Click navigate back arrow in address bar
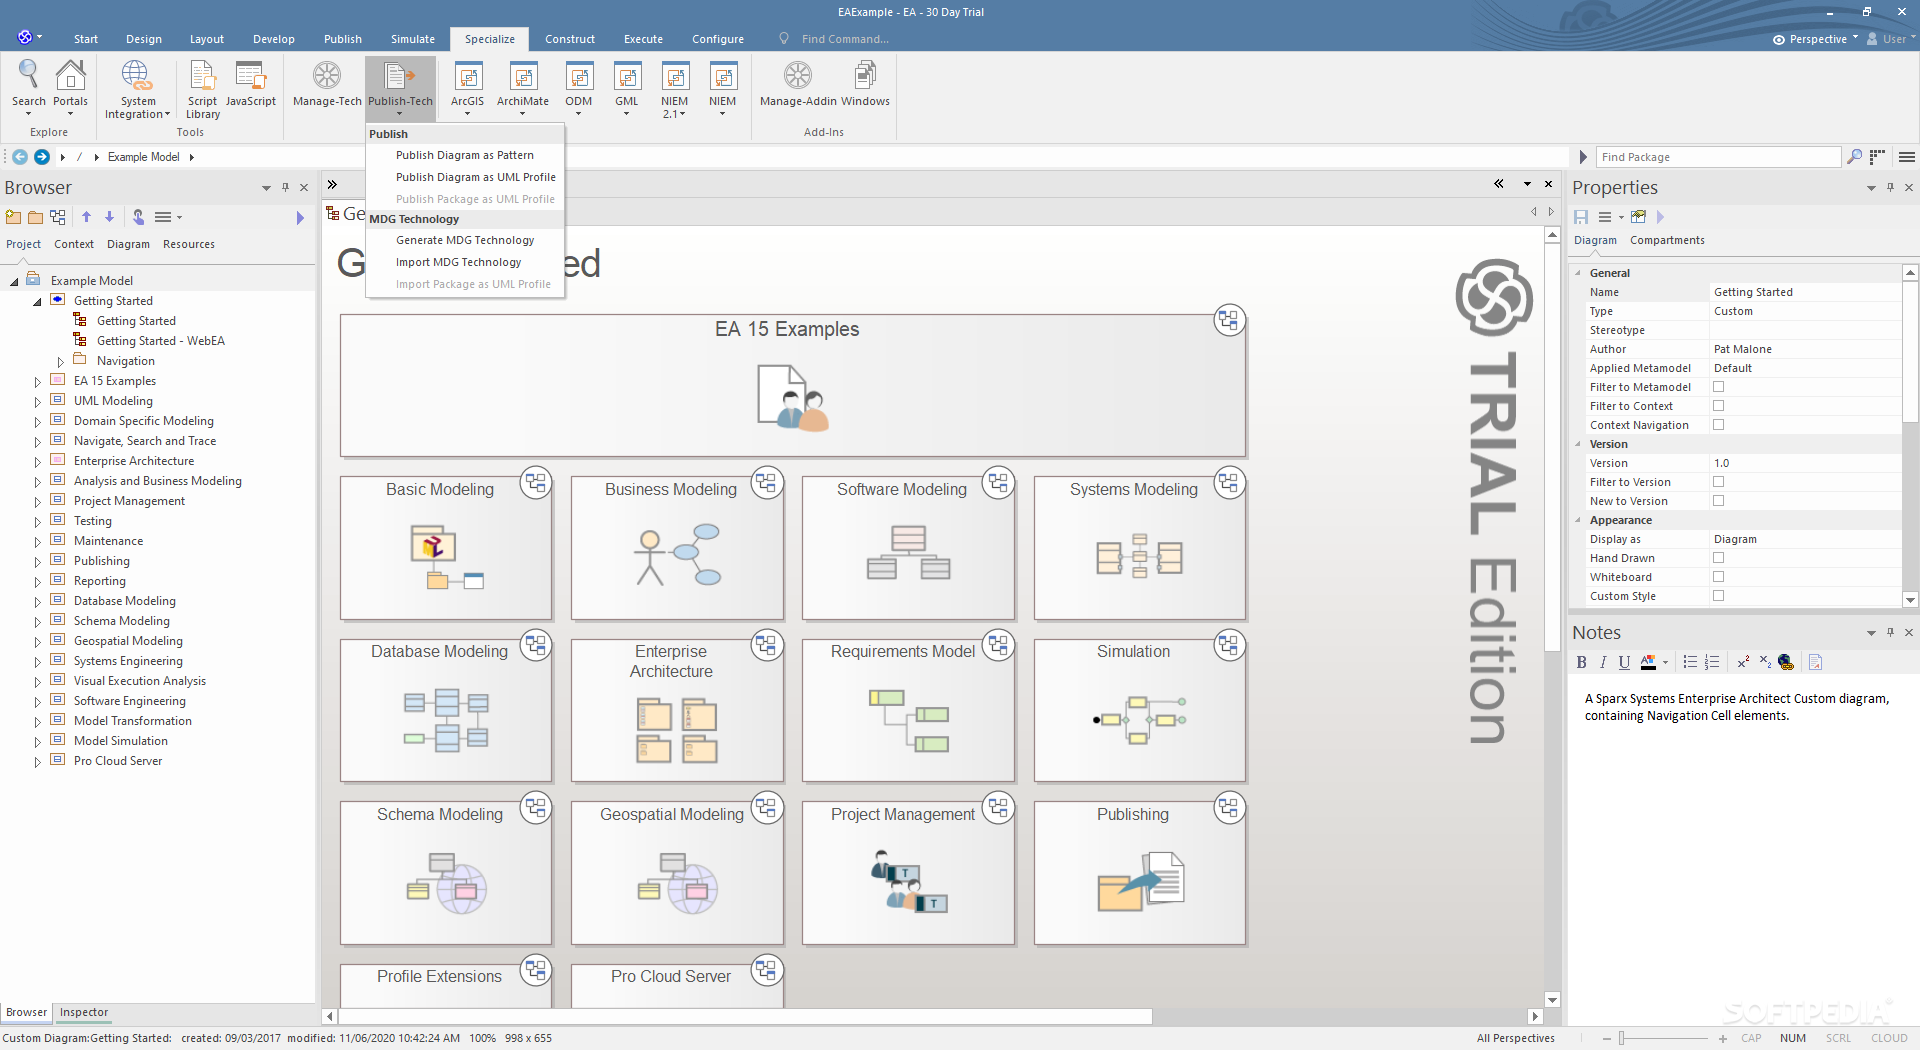1920x1050 pixels. click(x=20, y=157)
